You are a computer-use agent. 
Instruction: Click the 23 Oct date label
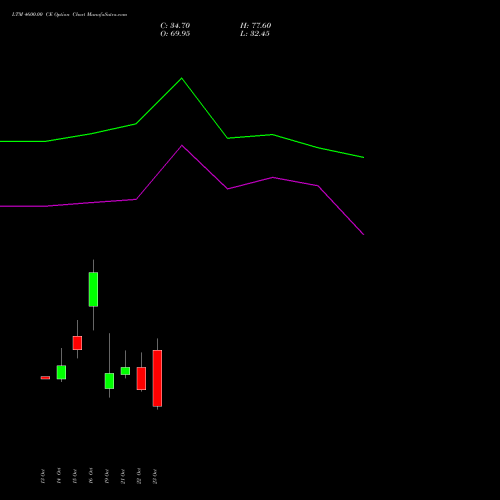tap(155, 476)
